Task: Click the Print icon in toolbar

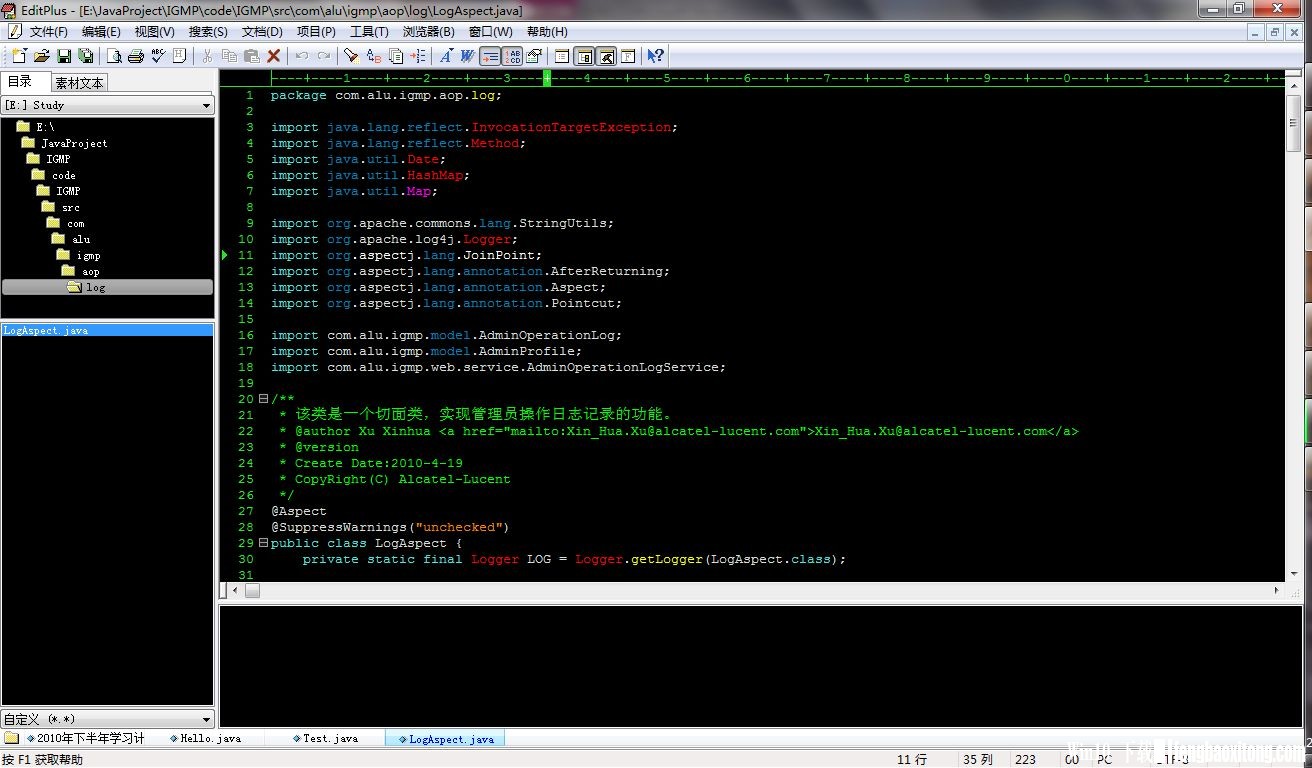Action: 136,56
